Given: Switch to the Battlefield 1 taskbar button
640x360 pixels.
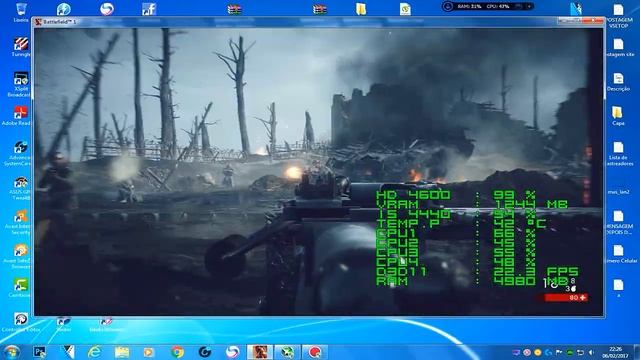Looking at the screenshot, I should pyautogui.click(x=260, y=352).
